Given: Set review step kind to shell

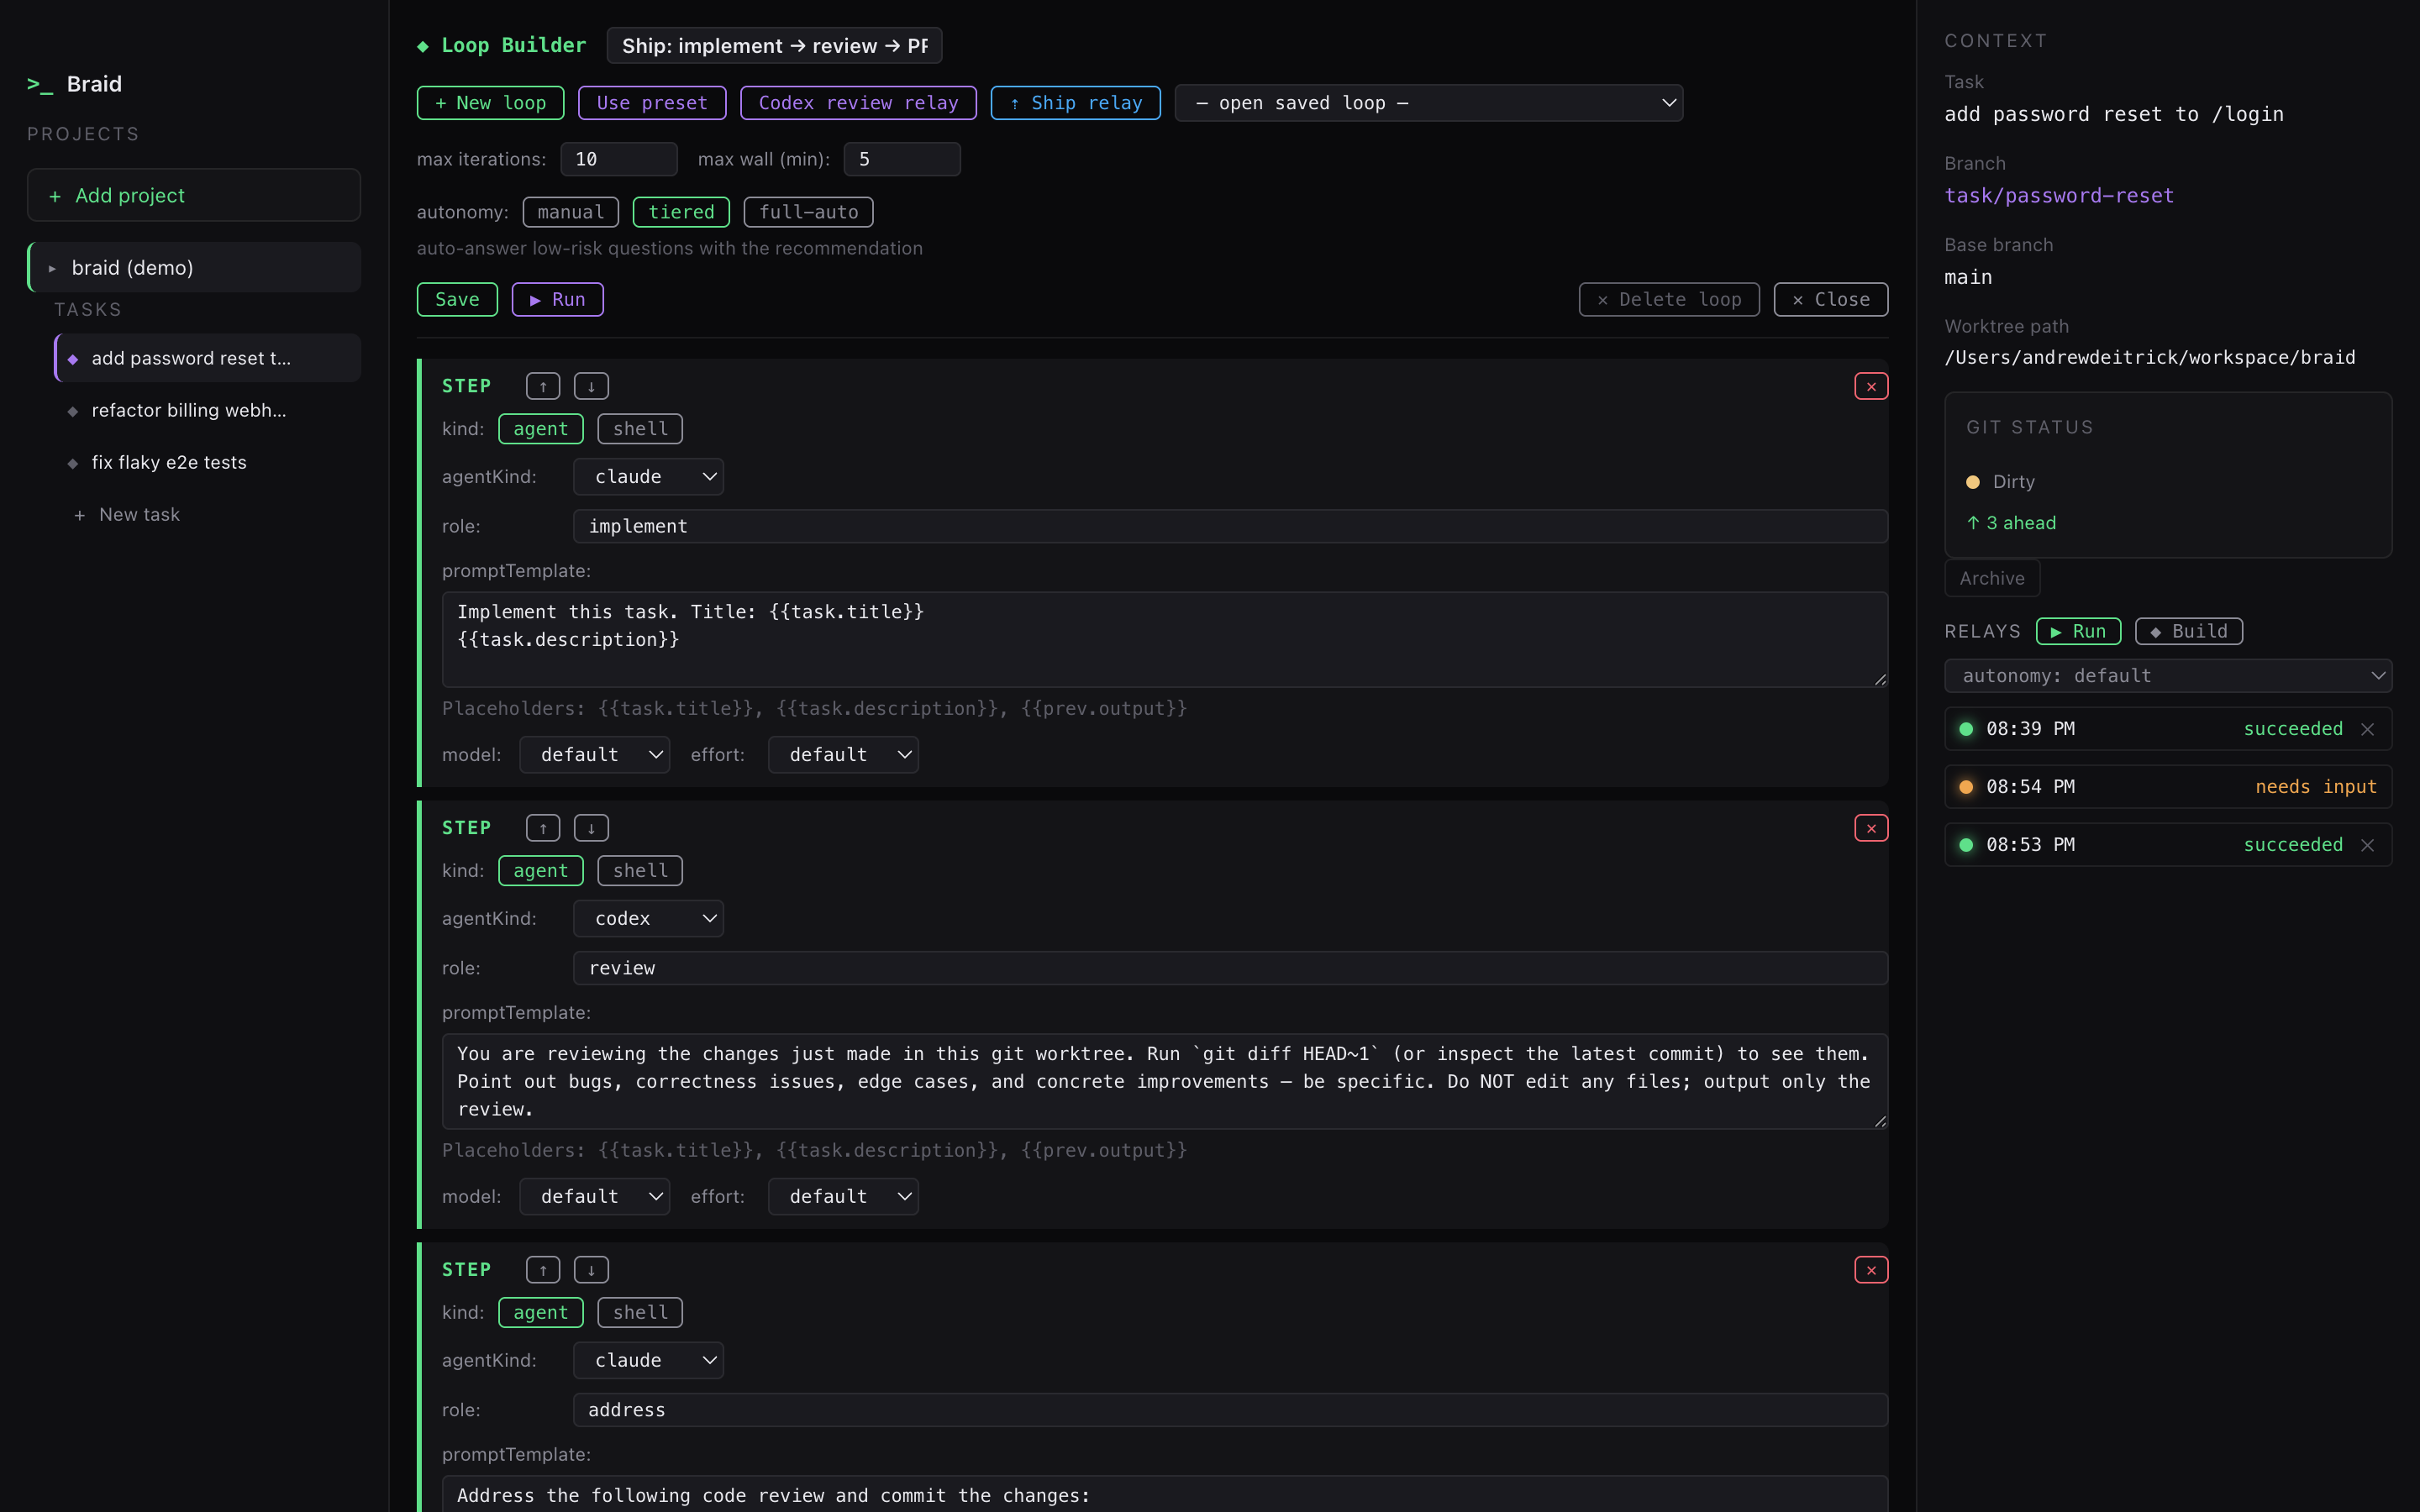Looking at the screenshot, I should coord(640,871).
